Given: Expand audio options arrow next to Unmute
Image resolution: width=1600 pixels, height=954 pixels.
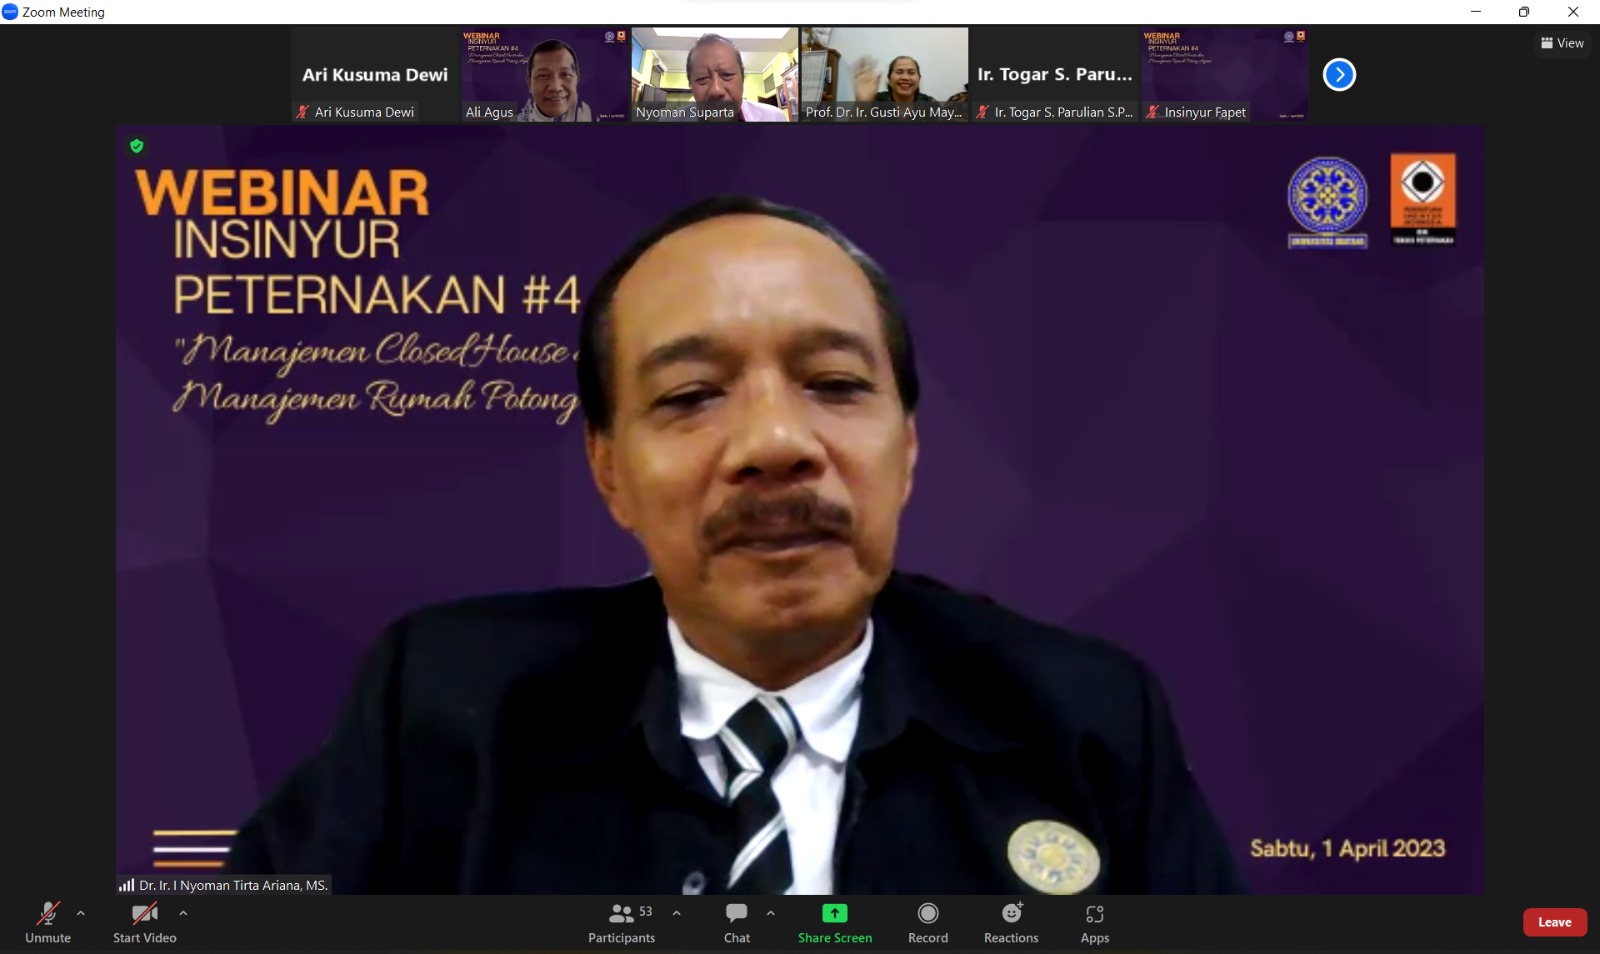Looking at the screenshot, I should point(81,913).
